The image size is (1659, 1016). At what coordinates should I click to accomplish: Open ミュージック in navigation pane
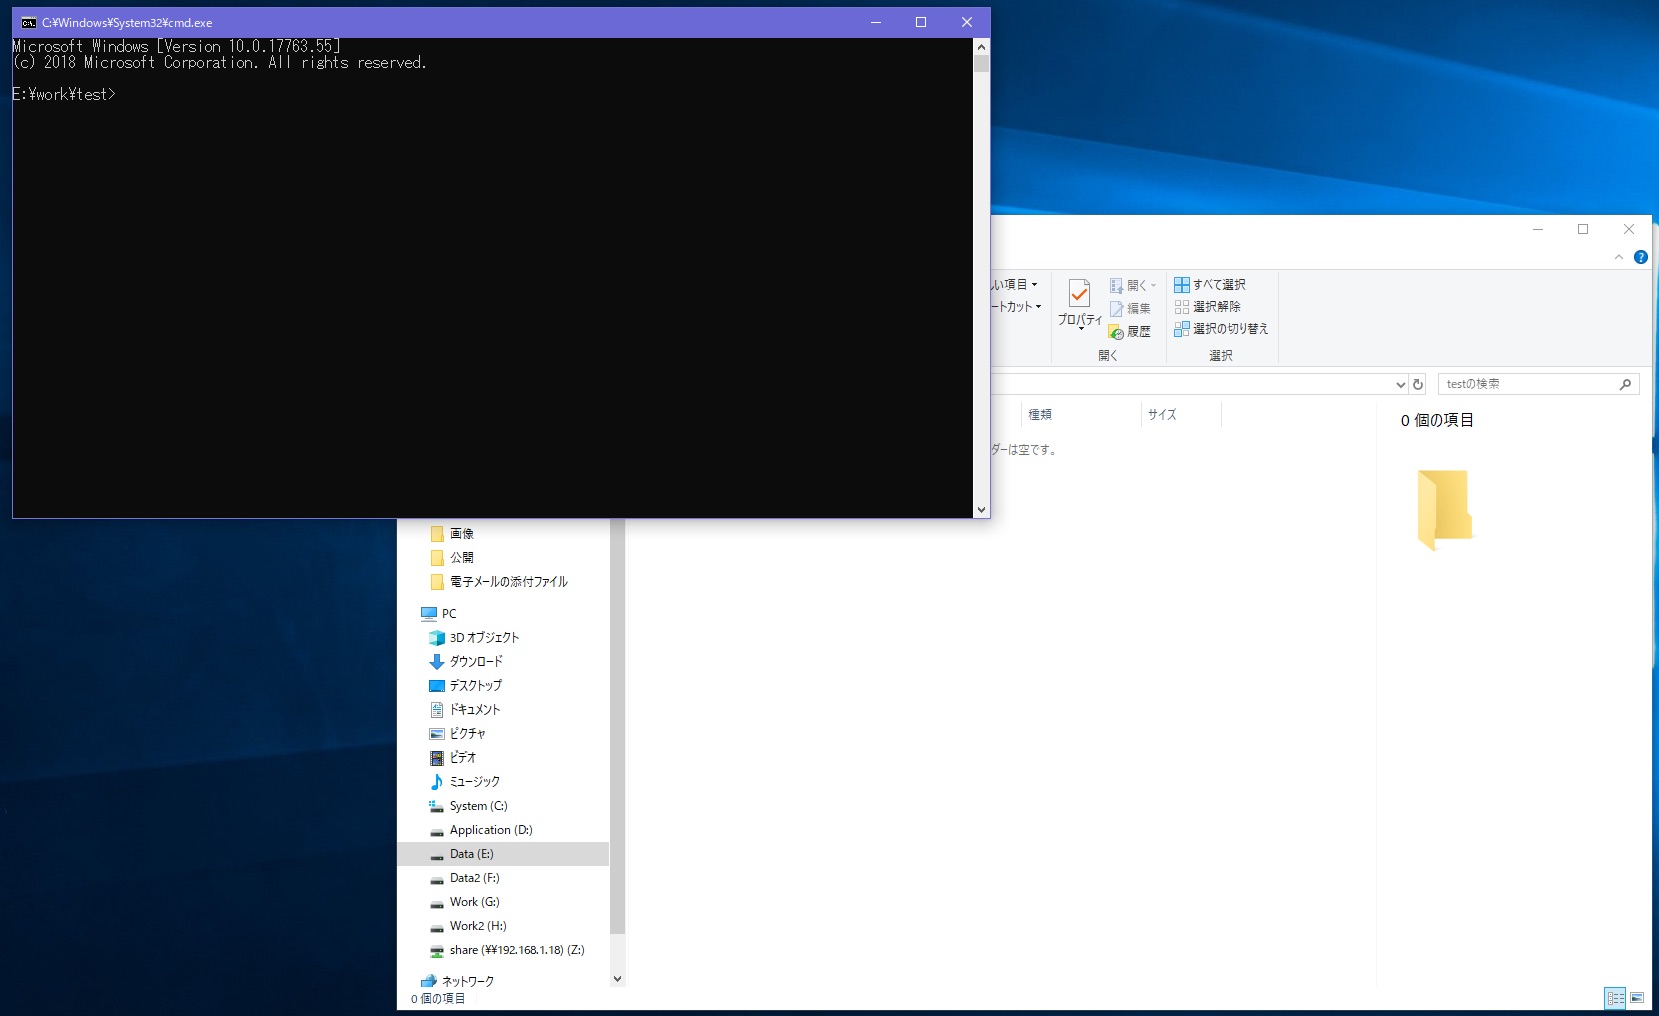point(465,782)
